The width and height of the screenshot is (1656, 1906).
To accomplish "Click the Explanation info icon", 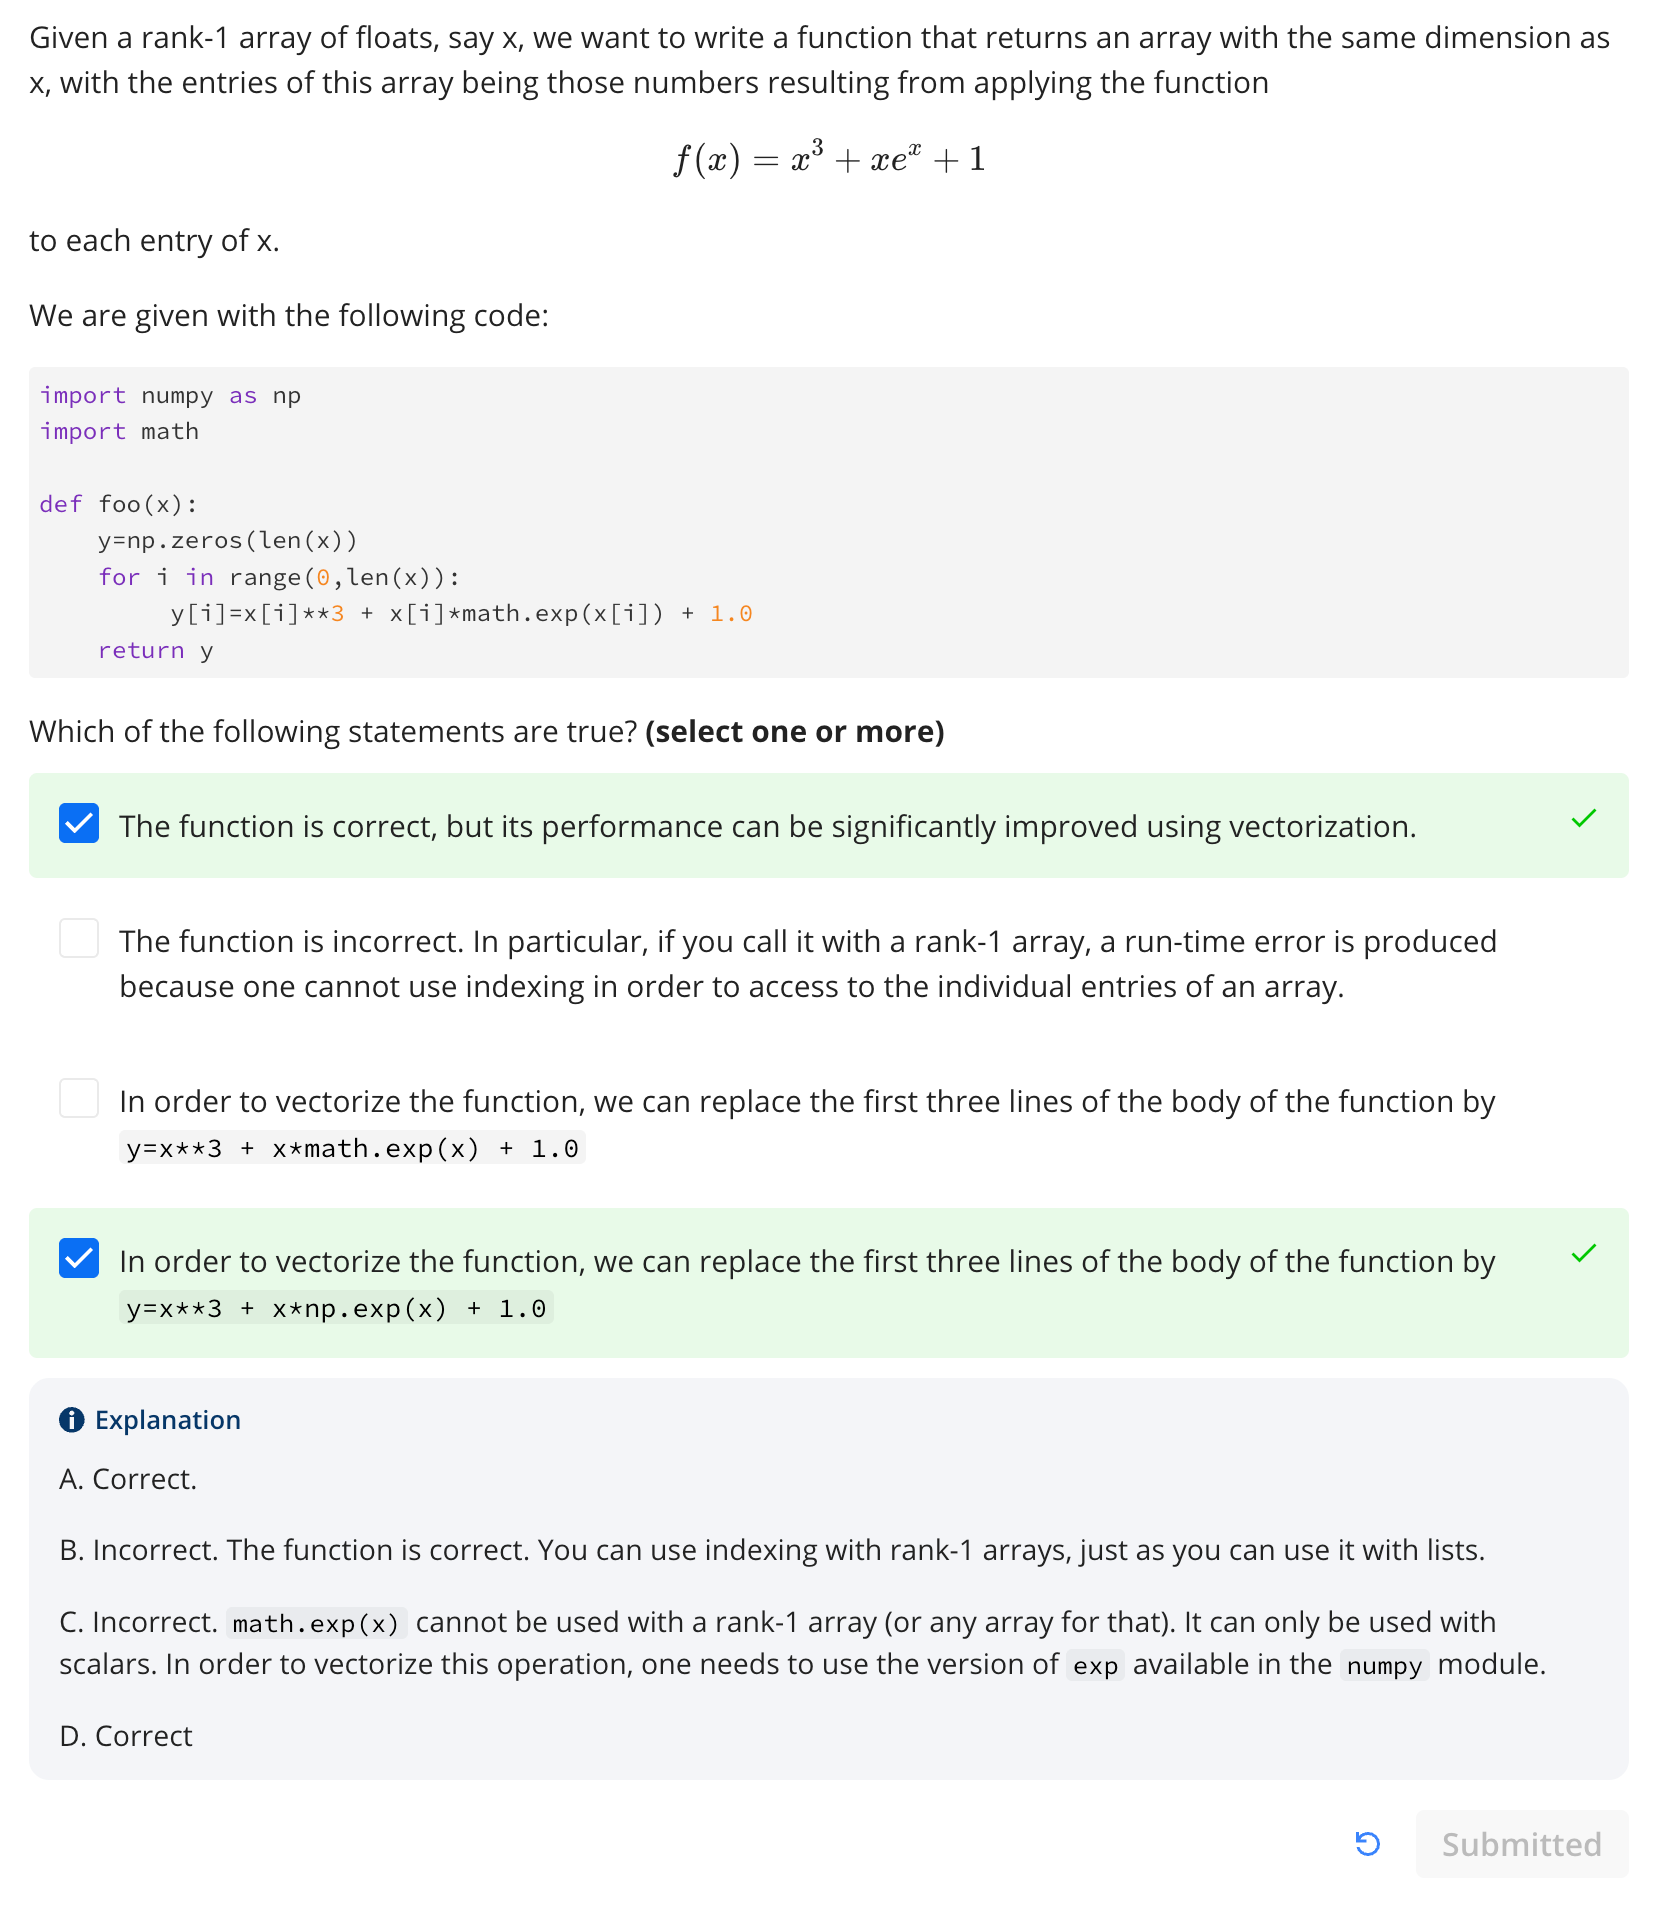I will (72, 1420).
